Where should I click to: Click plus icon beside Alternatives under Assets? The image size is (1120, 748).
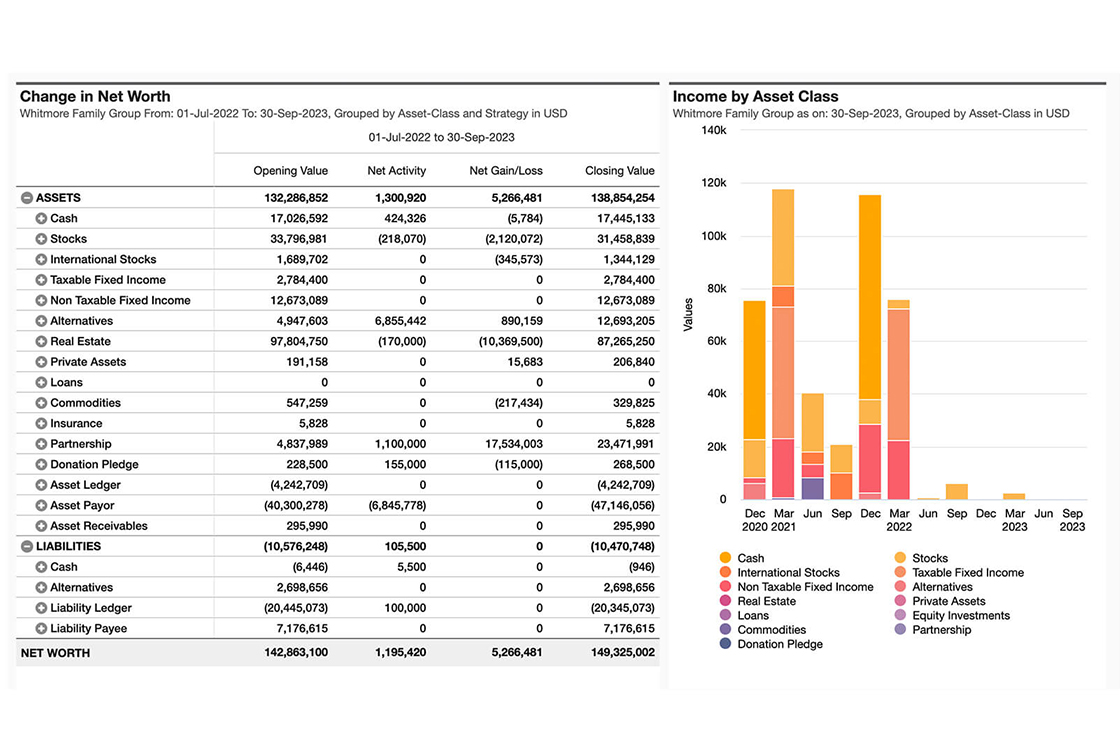coord(41,321)
